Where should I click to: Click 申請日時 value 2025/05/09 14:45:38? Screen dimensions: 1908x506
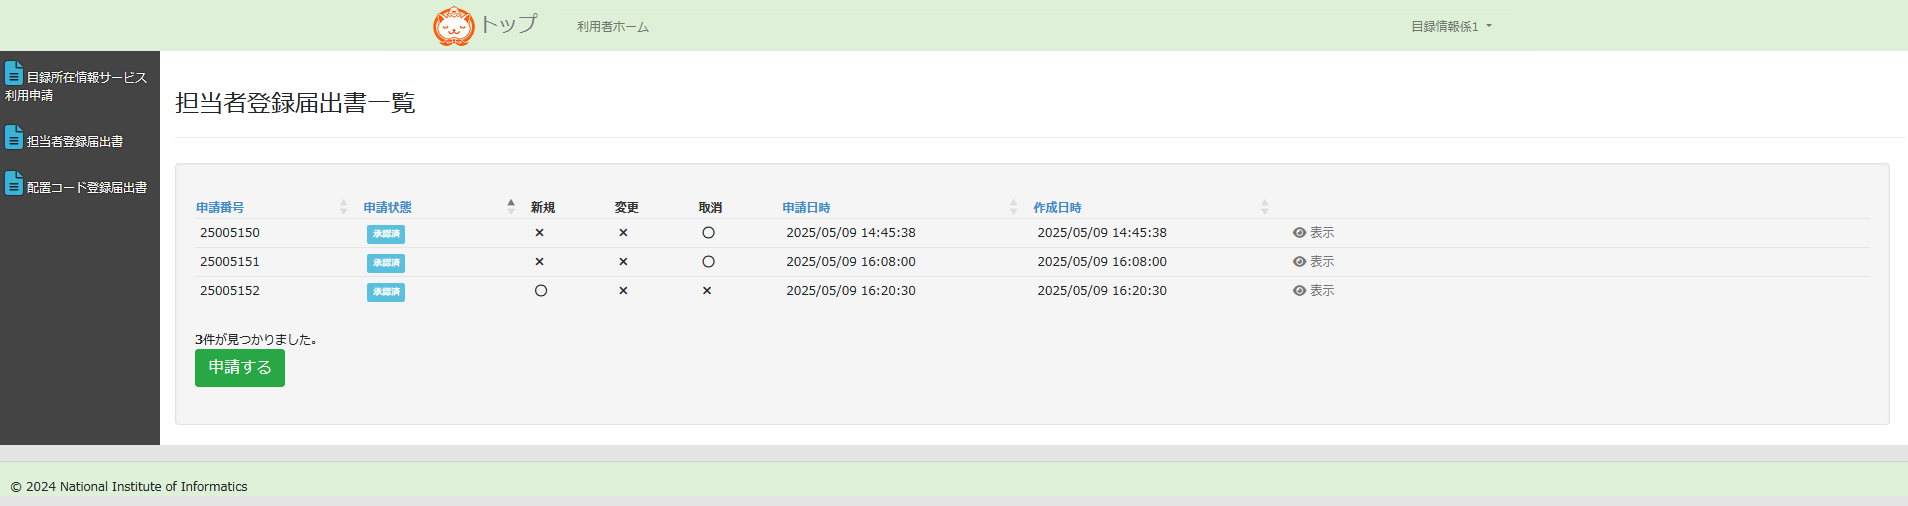[x=851, y=232]
